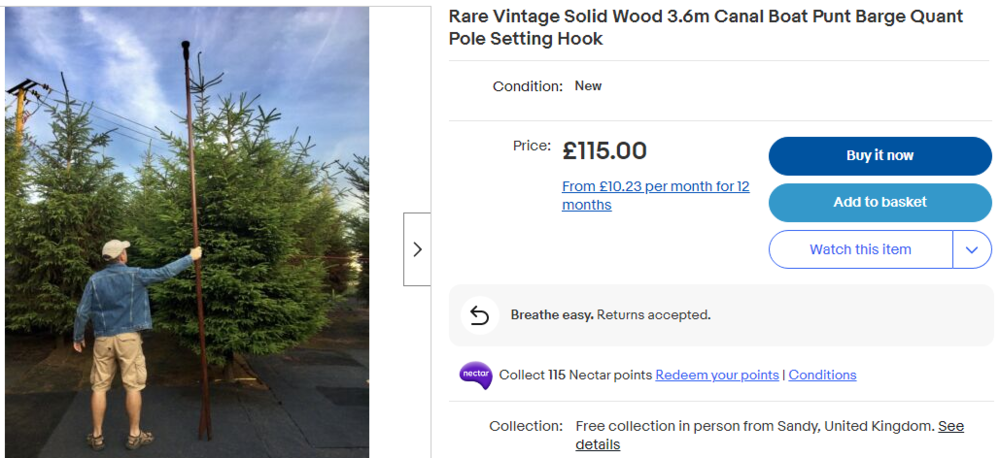Screen dimensions: 1000x458
Task: Click the 'Collect 115 Nectar points' text
Action: [575, 375]
